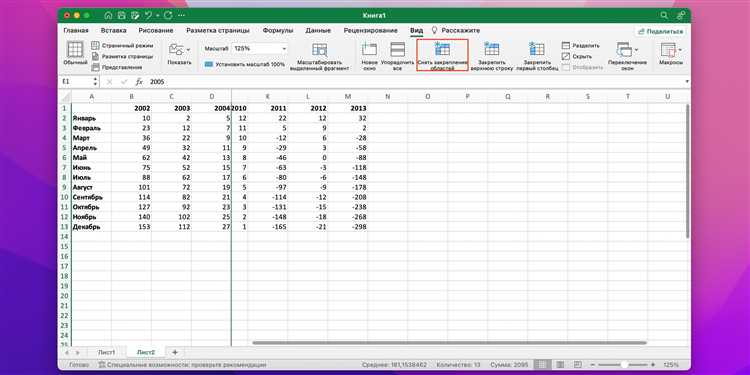Freeze first column (Закрепить первый столбец)
Screen dimensions: 750x375
coord(537,55)
